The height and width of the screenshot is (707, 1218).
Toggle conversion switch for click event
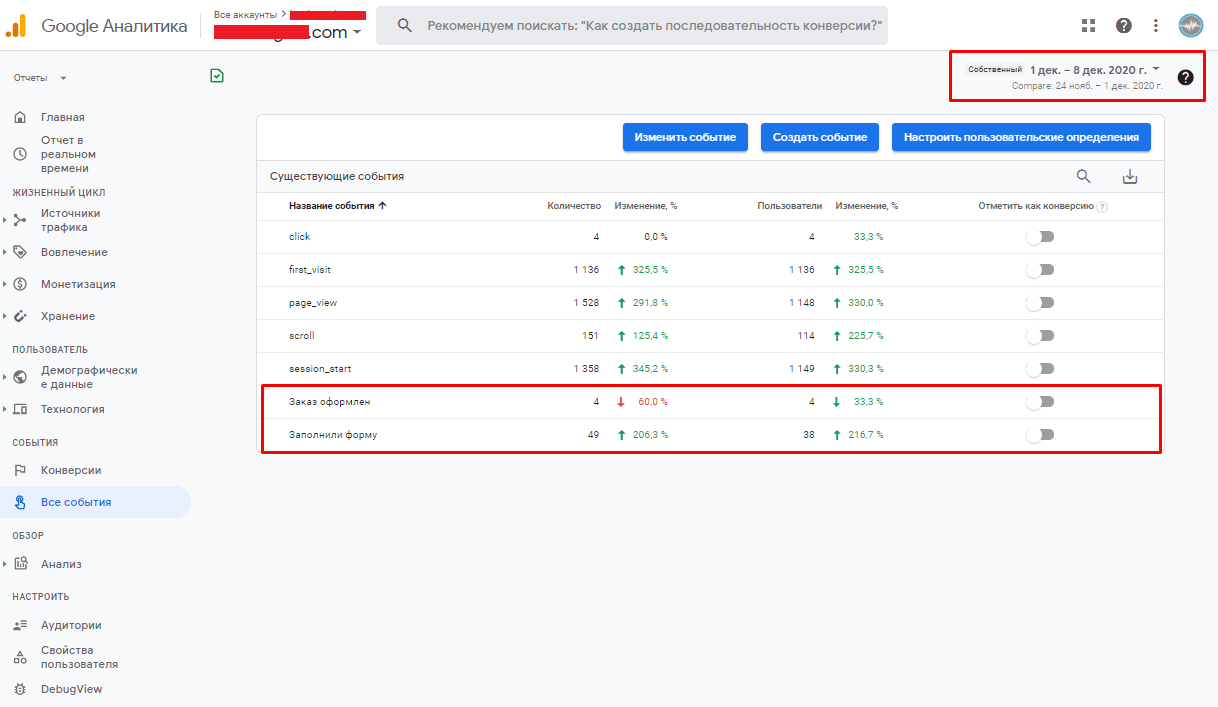click(x=1040, y=237)
